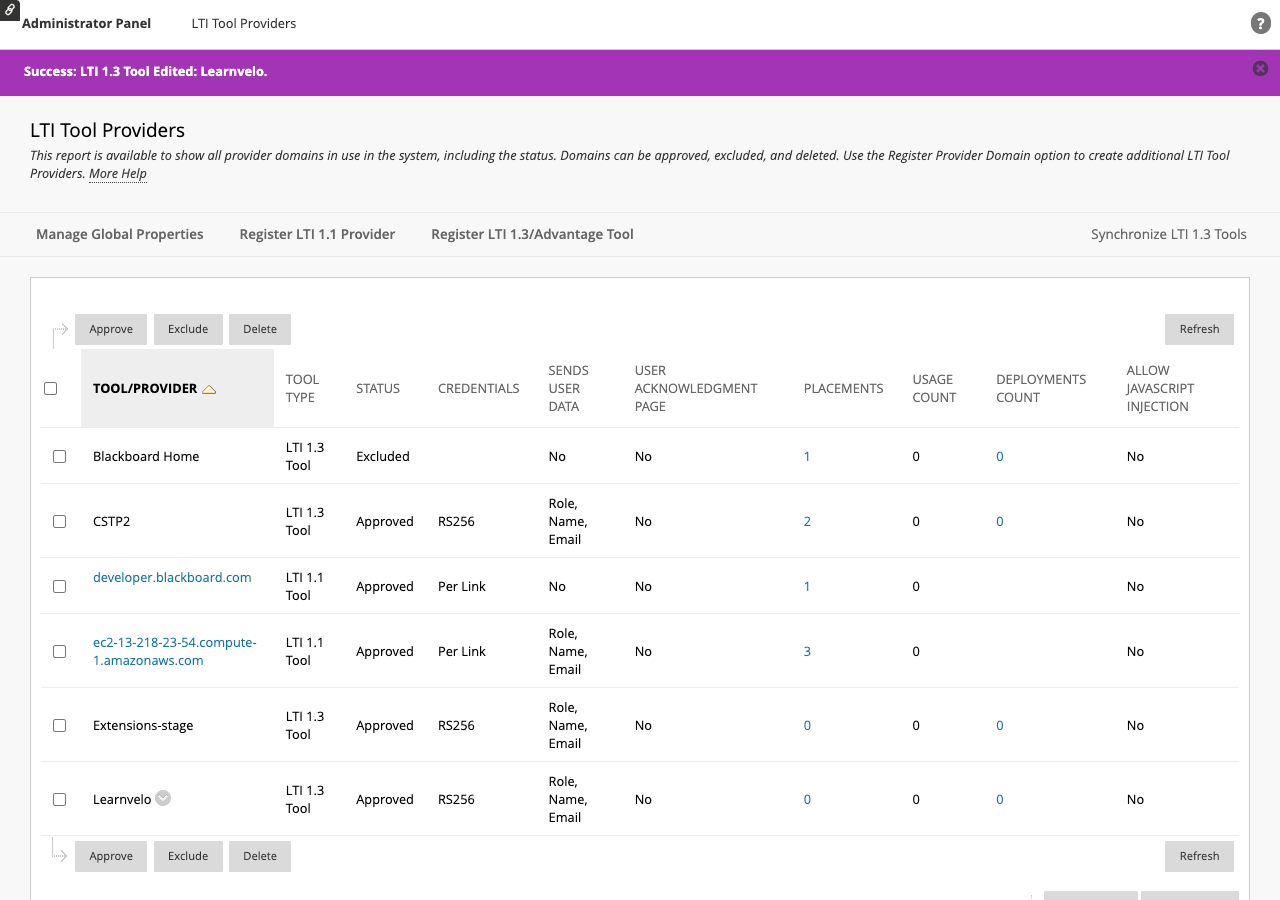Click the sort arrow beside Tool/Provider
1280x900 pixels.
coord(209,389)
